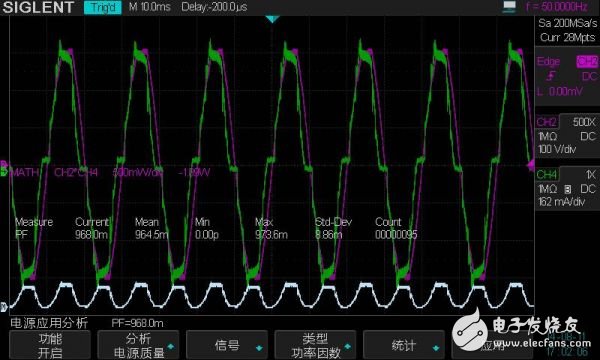
Task: Expand the 分析 电源质量 dropdown
Action: click(x=138, y=345)
